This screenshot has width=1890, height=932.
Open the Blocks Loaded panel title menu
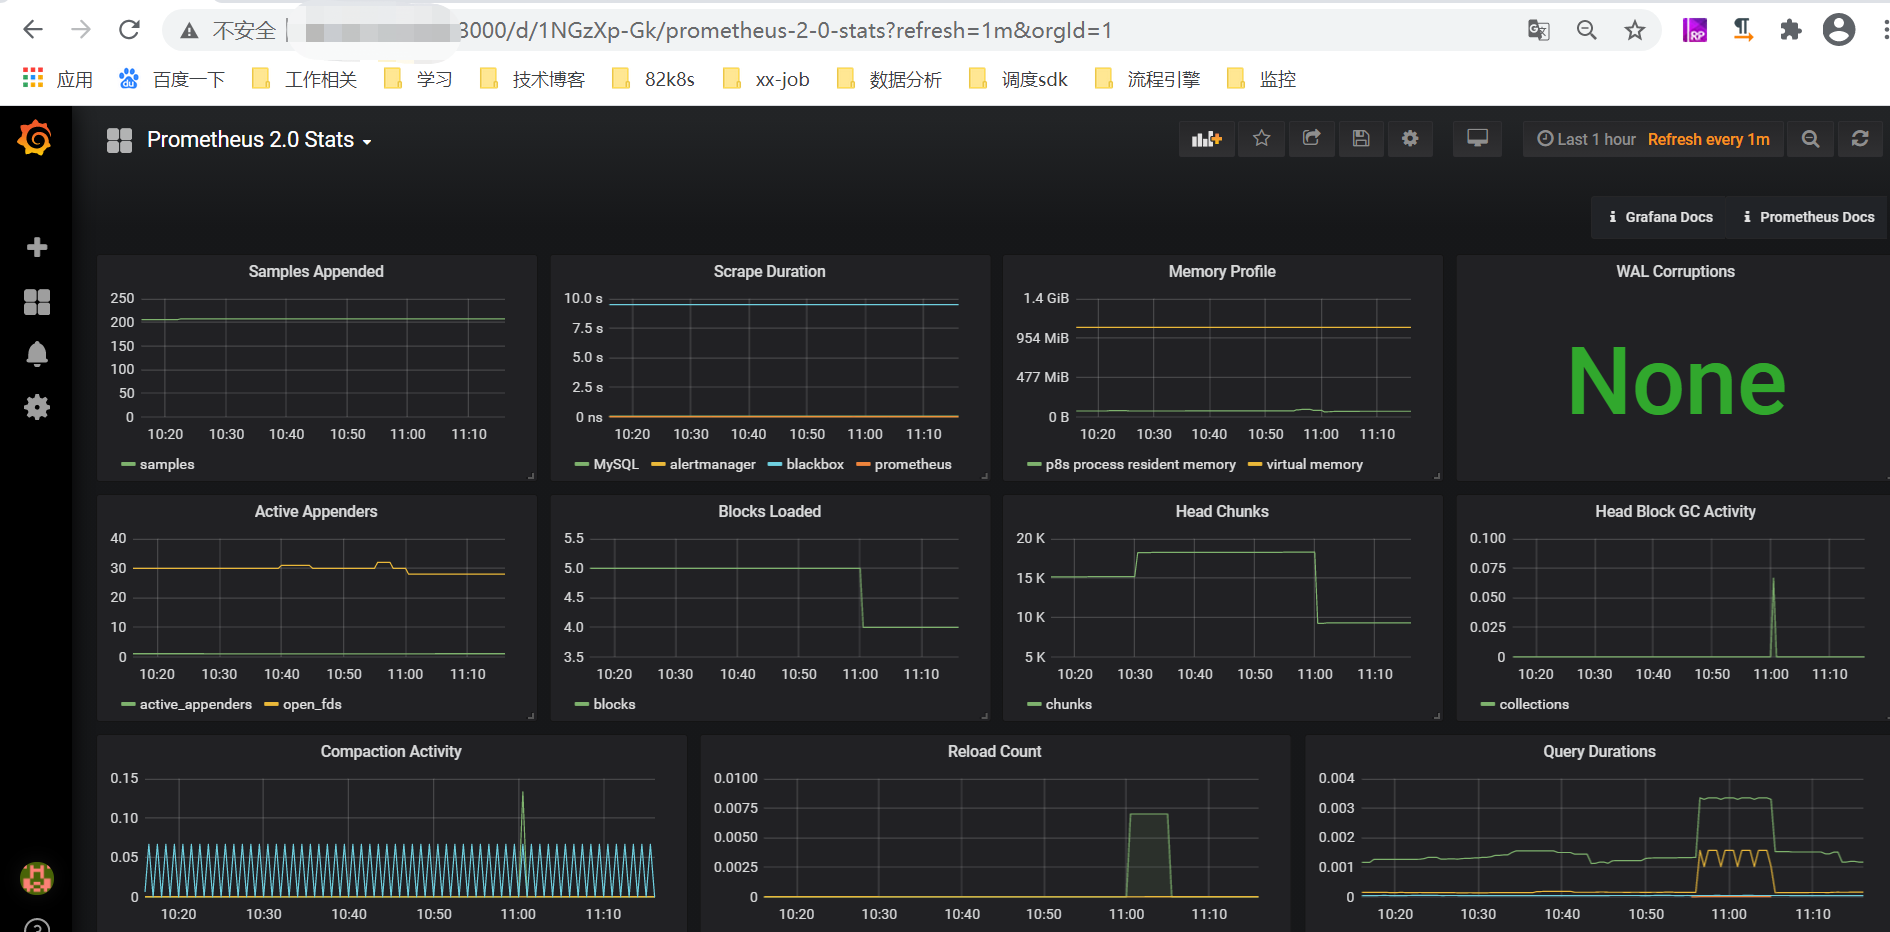(769, 511)
